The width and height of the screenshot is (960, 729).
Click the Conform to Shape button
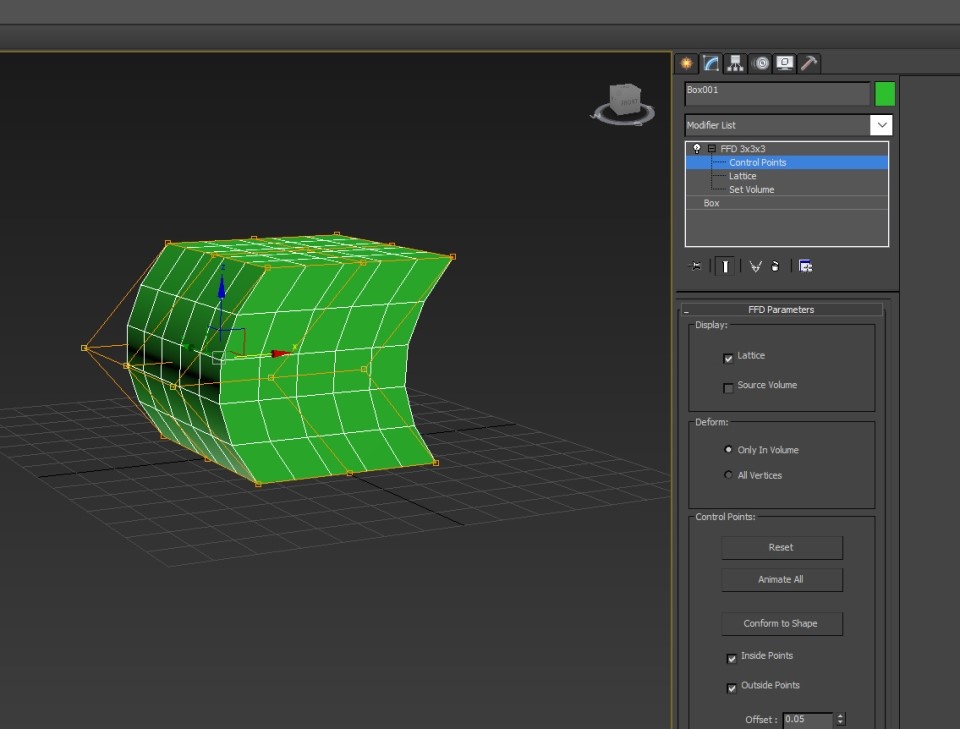click(781, 624)
